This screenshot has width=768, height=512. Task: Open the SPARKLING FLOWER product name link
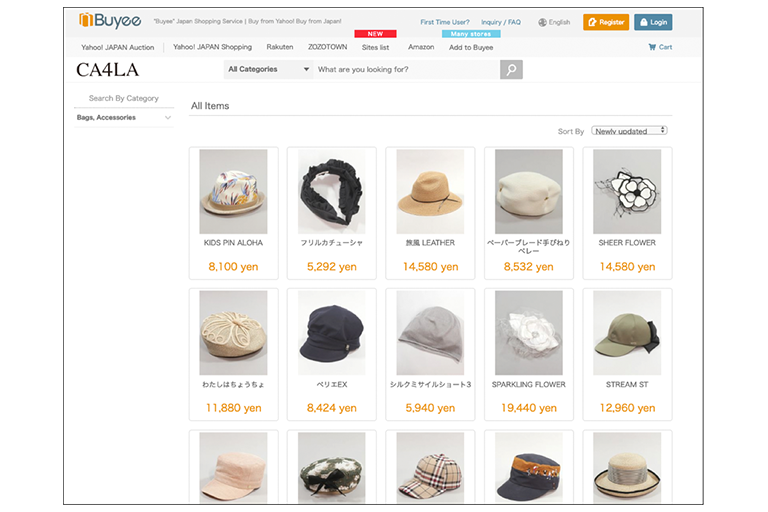(x=529, y=385)
